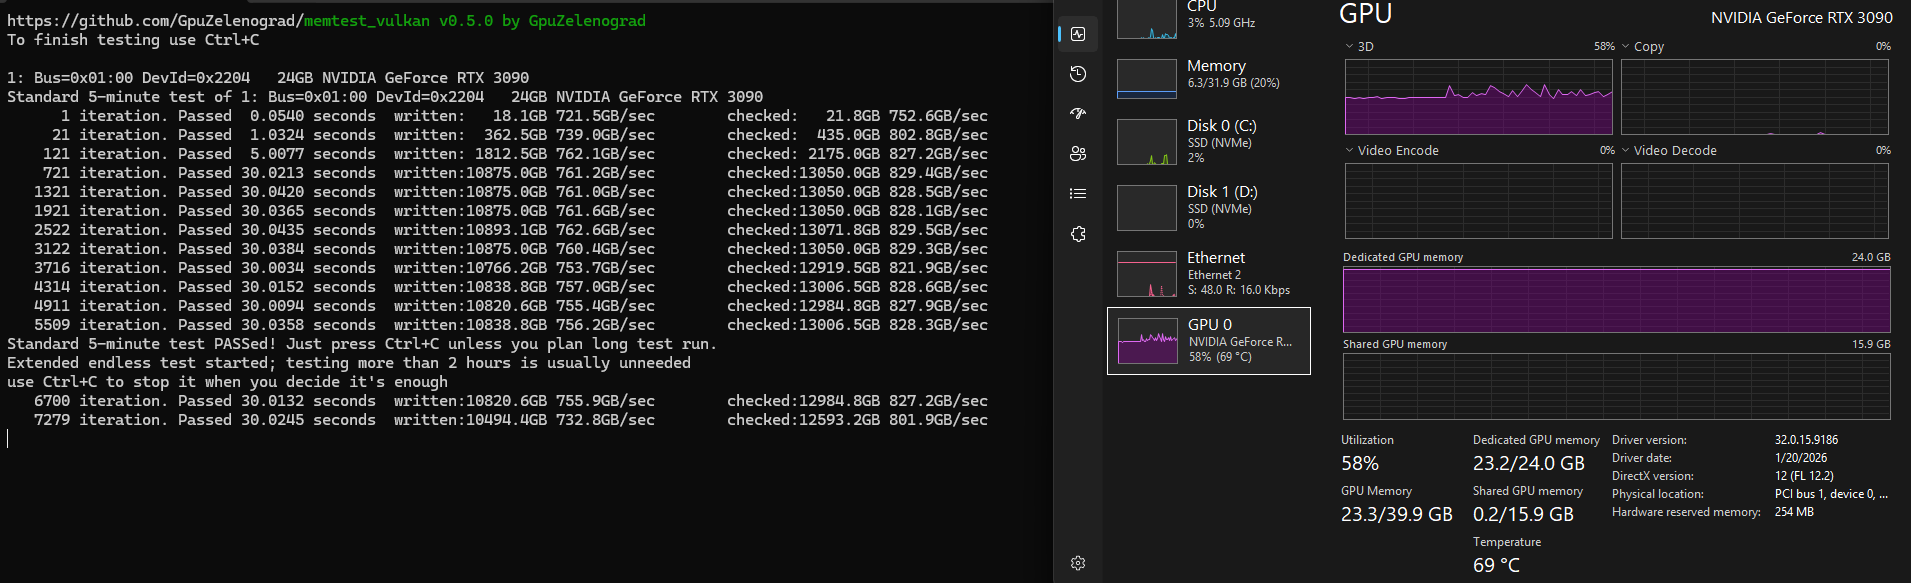
Task: Click GPU Memory 23.3/39.9 GB value
Action: pyautogui.click(x=1396, y=514)
